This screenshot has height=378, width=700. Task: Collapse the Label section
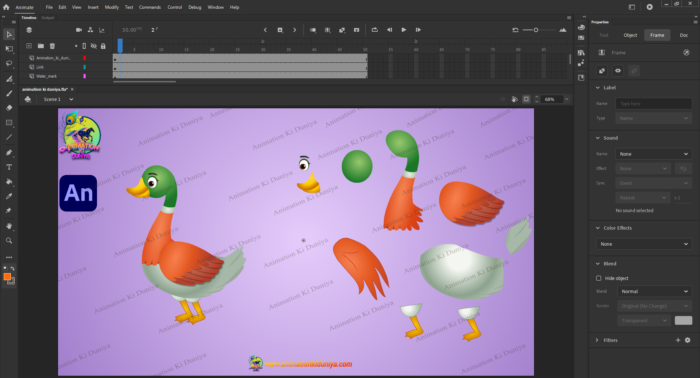pyautogui.click(x=598, y=87)
